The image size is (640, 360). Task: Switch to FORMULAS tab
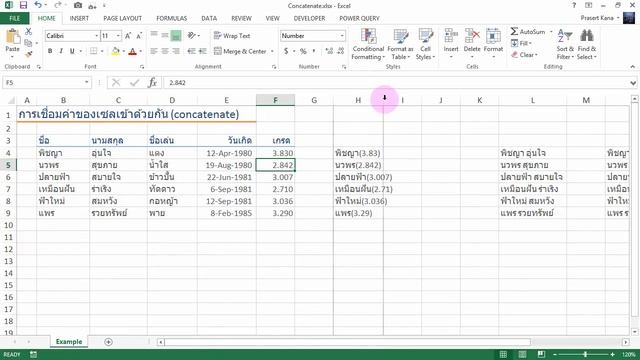tap(171, 18)
